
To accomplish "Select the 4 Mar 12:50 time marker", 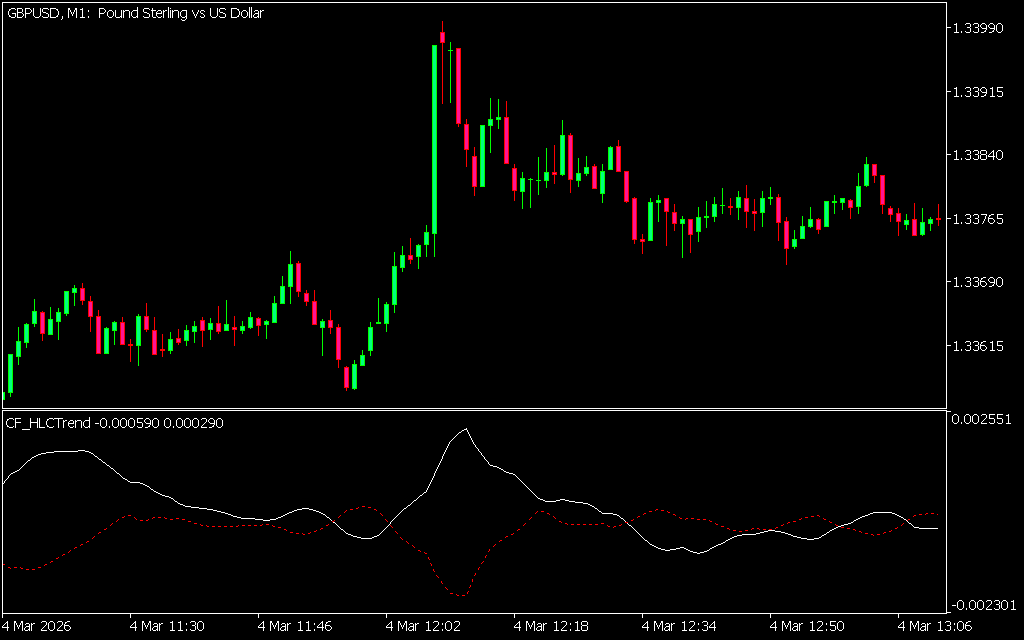I will coord(807,626).
